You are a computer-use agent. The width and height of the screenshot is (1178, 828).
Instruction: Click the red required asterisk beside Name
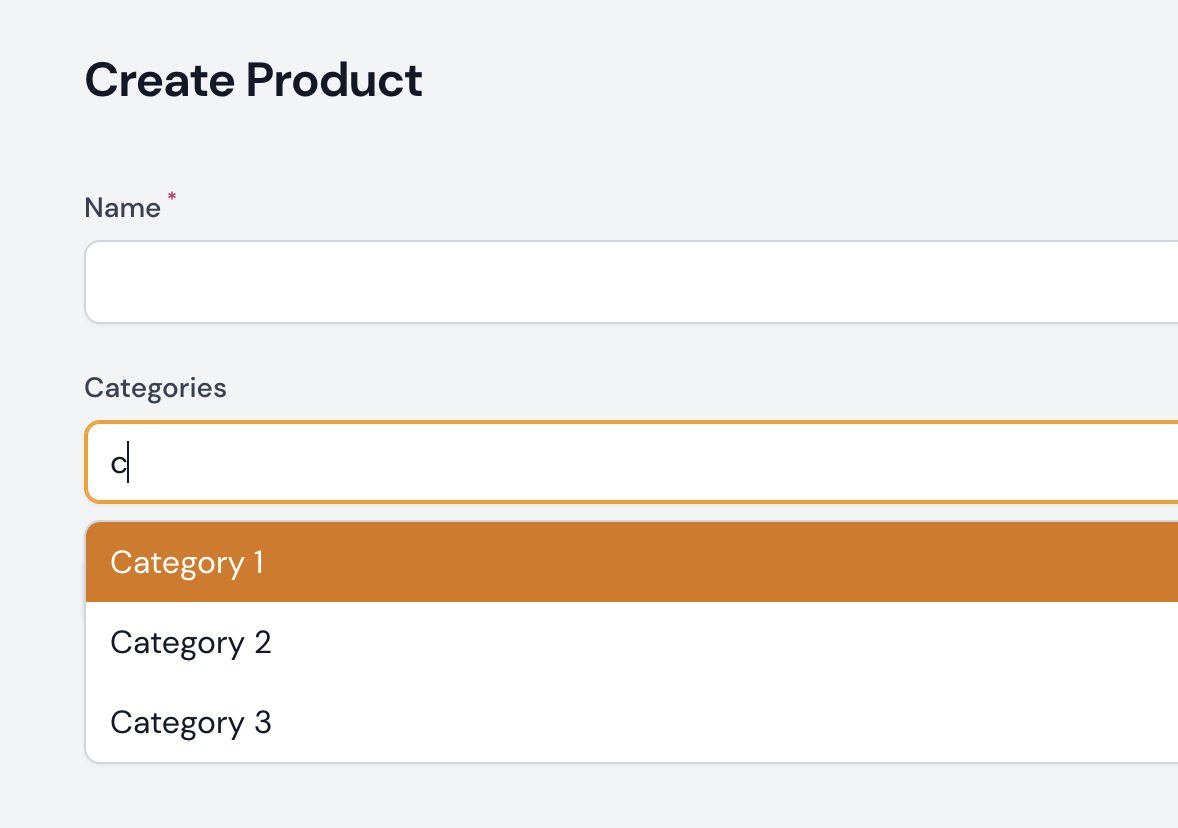[171, 199]
